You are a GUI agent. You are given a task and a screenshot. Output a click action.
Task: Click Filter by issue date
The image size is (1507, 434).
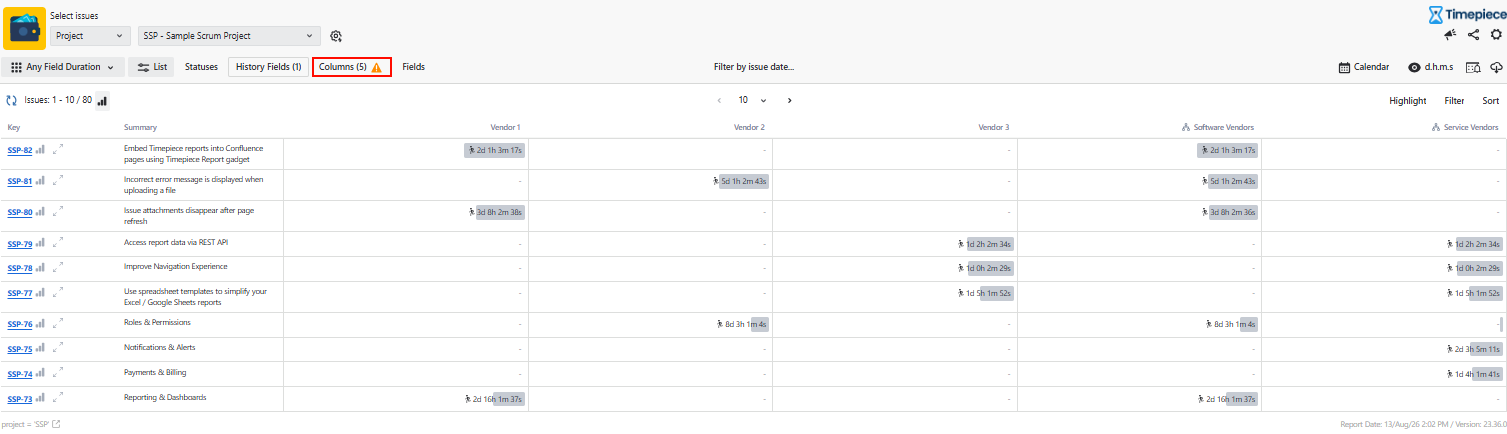click(753, 67)
